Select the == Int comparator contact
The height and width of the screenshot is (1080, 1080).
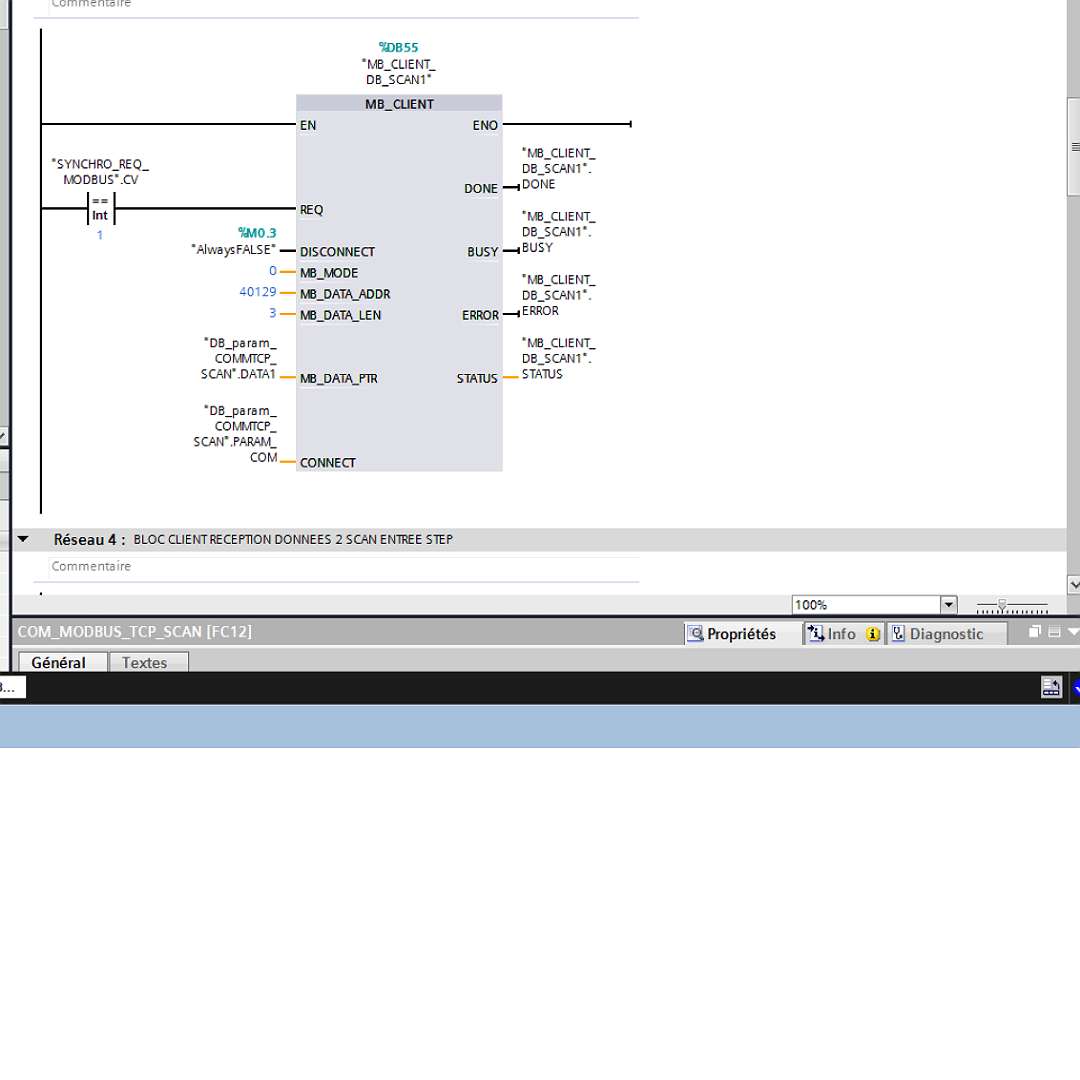click(x=100, y=209)
